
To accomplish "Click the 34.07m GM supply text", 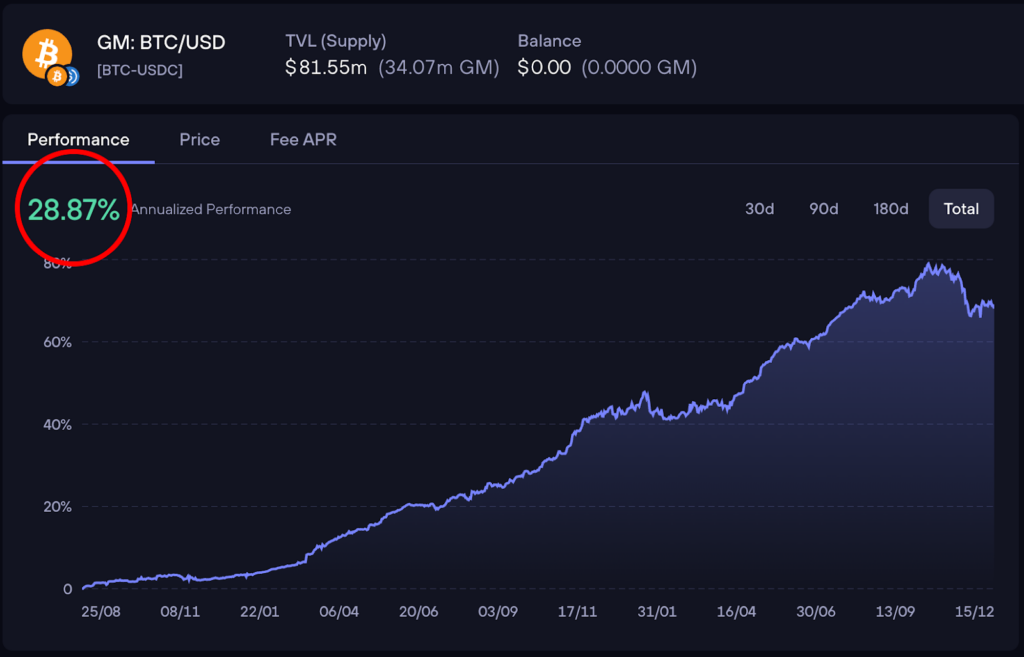I will (439, 68).
